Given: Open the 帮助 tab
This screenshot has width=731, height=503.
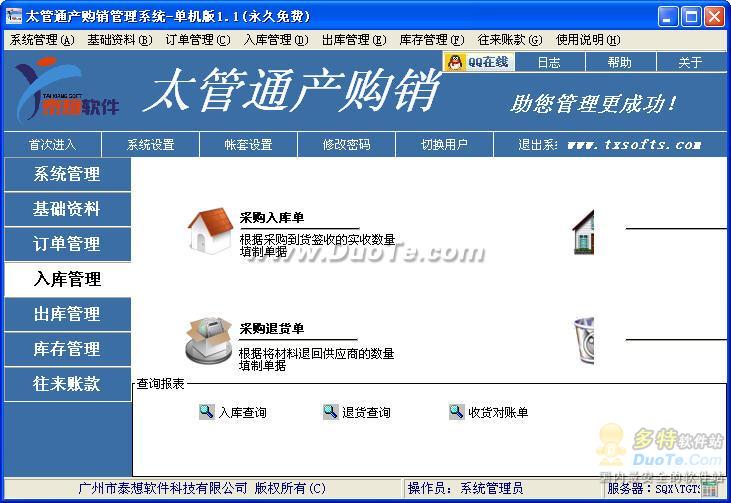Looking at the screenshot, I should (620, 62).
